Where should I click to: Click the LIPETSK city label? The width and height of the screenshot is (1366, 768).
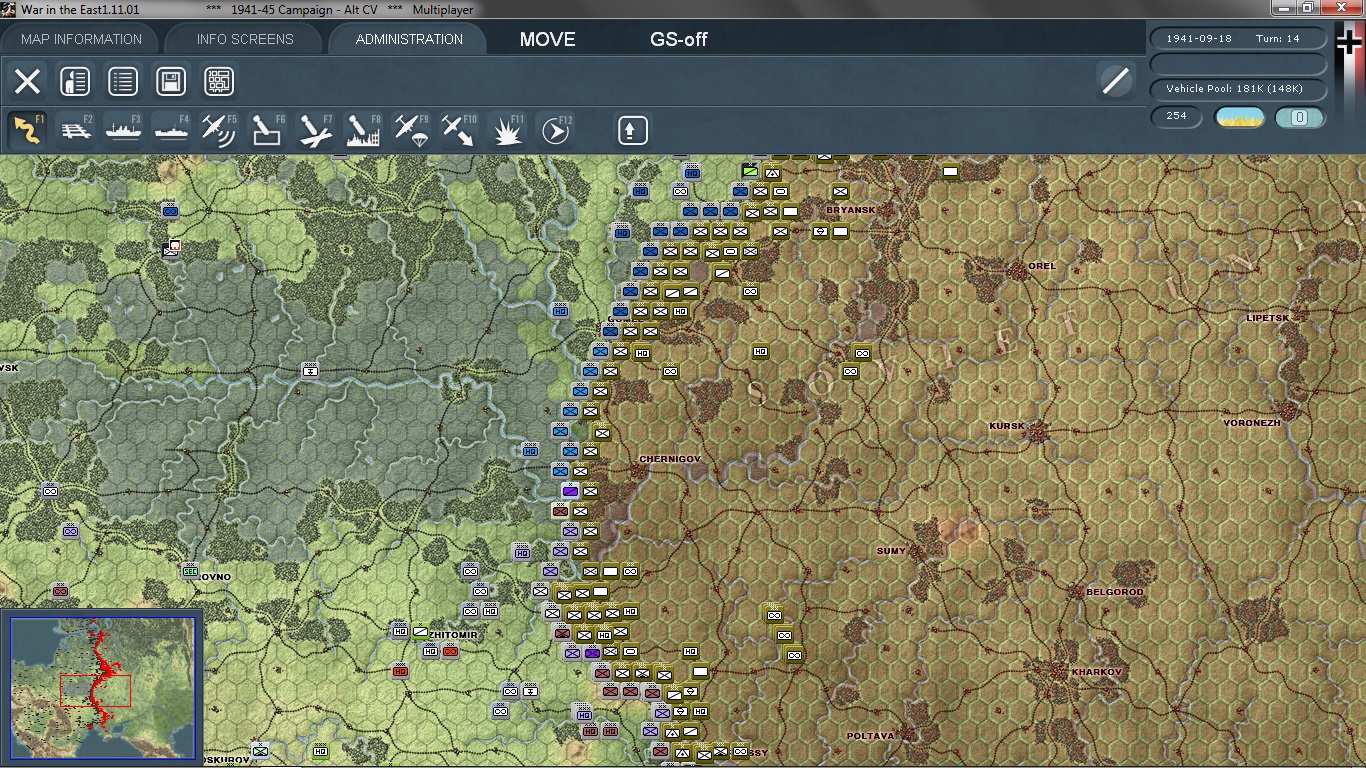pyautogui.click(x=1267, y=318)
